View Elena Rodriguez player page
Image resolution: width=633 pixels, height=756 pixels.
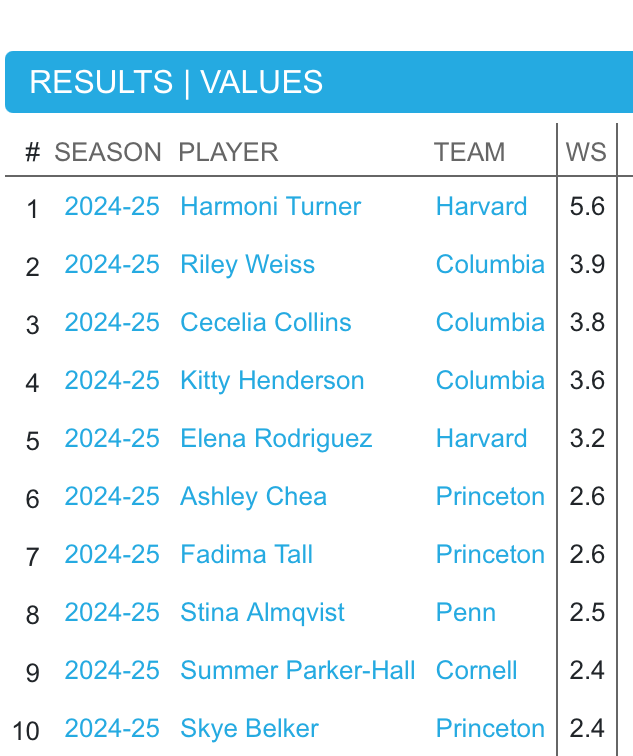pyautogui.click(x=276, y=439)
